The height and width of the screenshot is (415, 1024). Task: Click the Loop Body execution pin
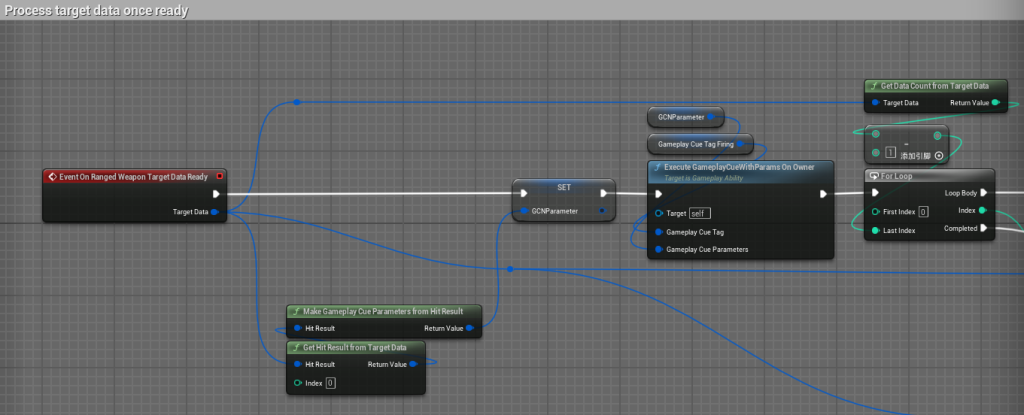click(983, 193)
